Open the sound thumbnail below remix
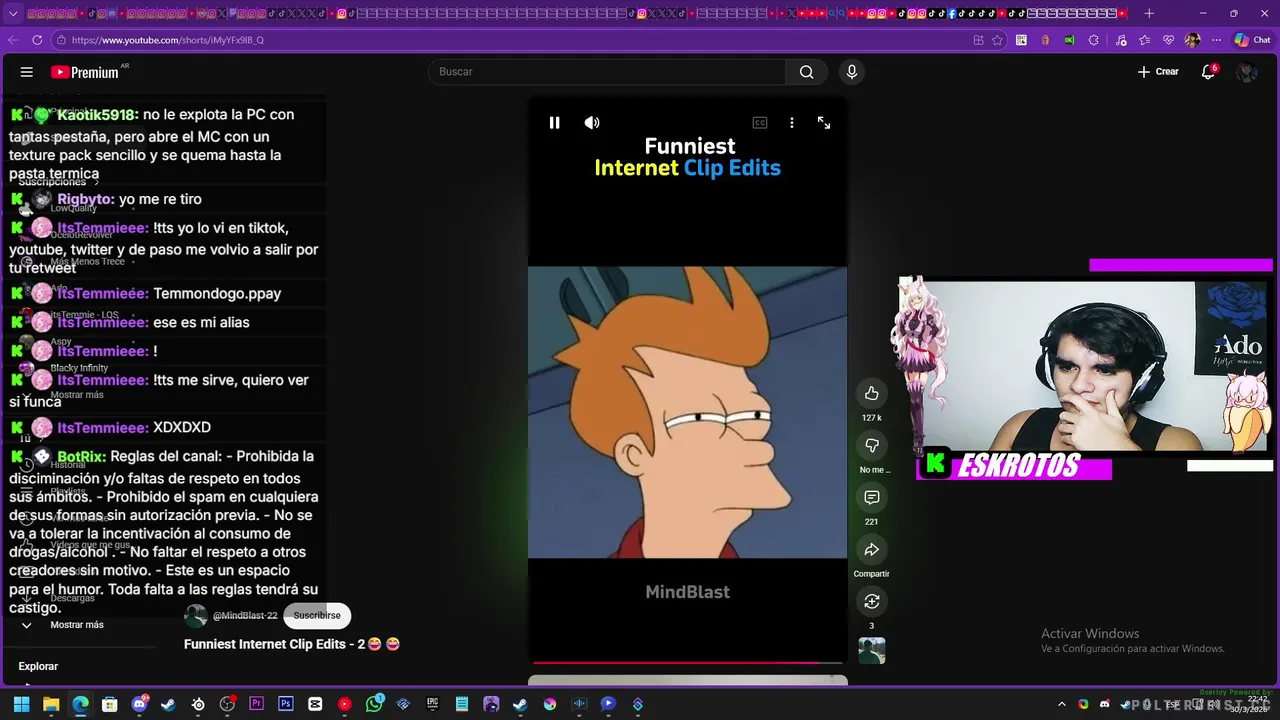The image size is (1280, 720). pos(872,652)
